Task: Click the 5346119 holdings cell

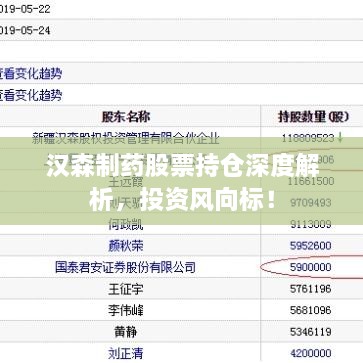Action: point(311,332)
